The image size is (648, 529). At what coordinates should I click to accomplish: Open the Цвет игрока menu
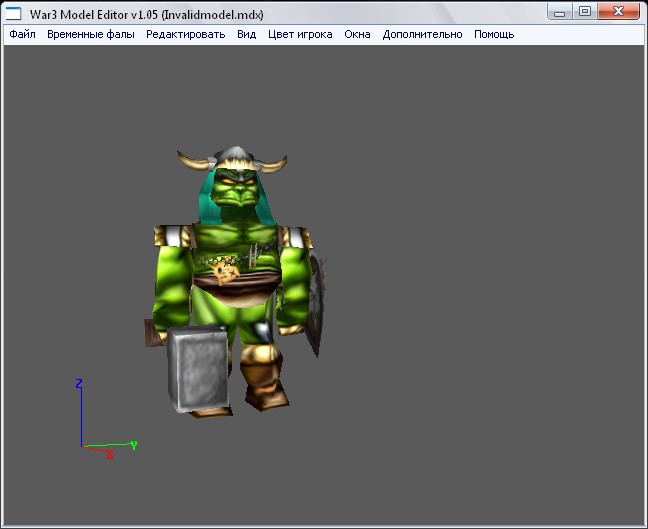[x=300, y=34]
